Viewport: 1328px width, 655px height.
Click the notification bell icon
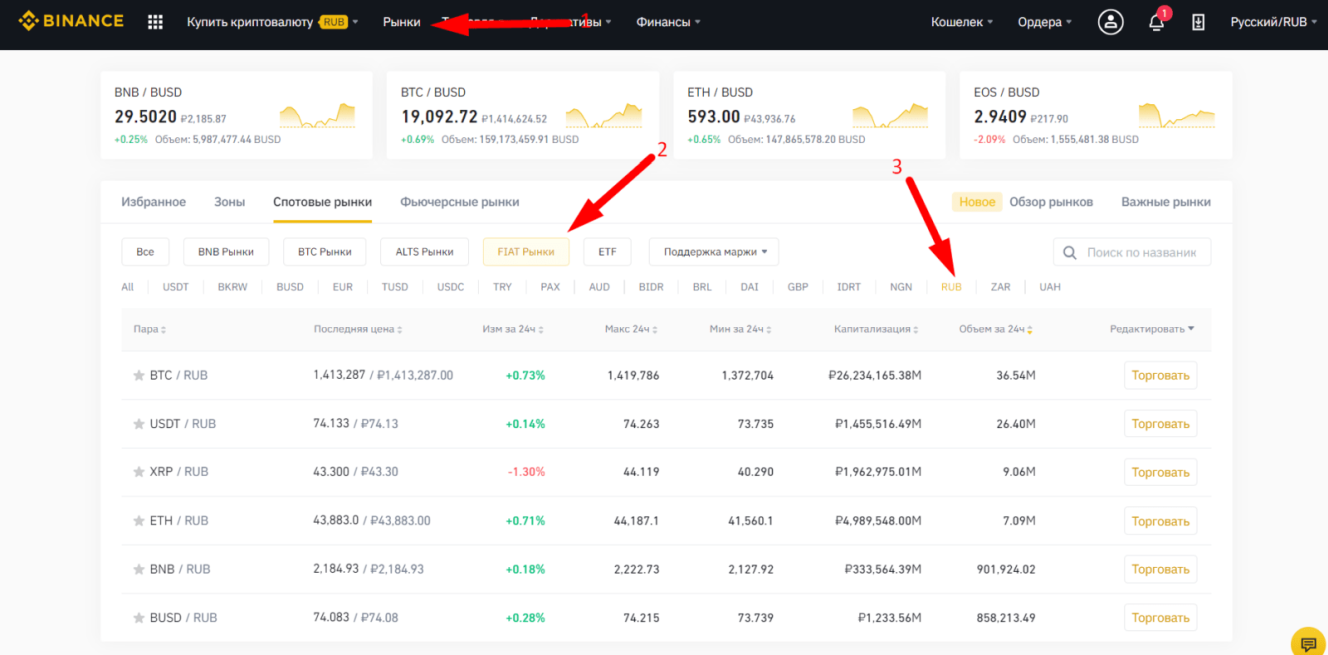[x=1155, y=21]
